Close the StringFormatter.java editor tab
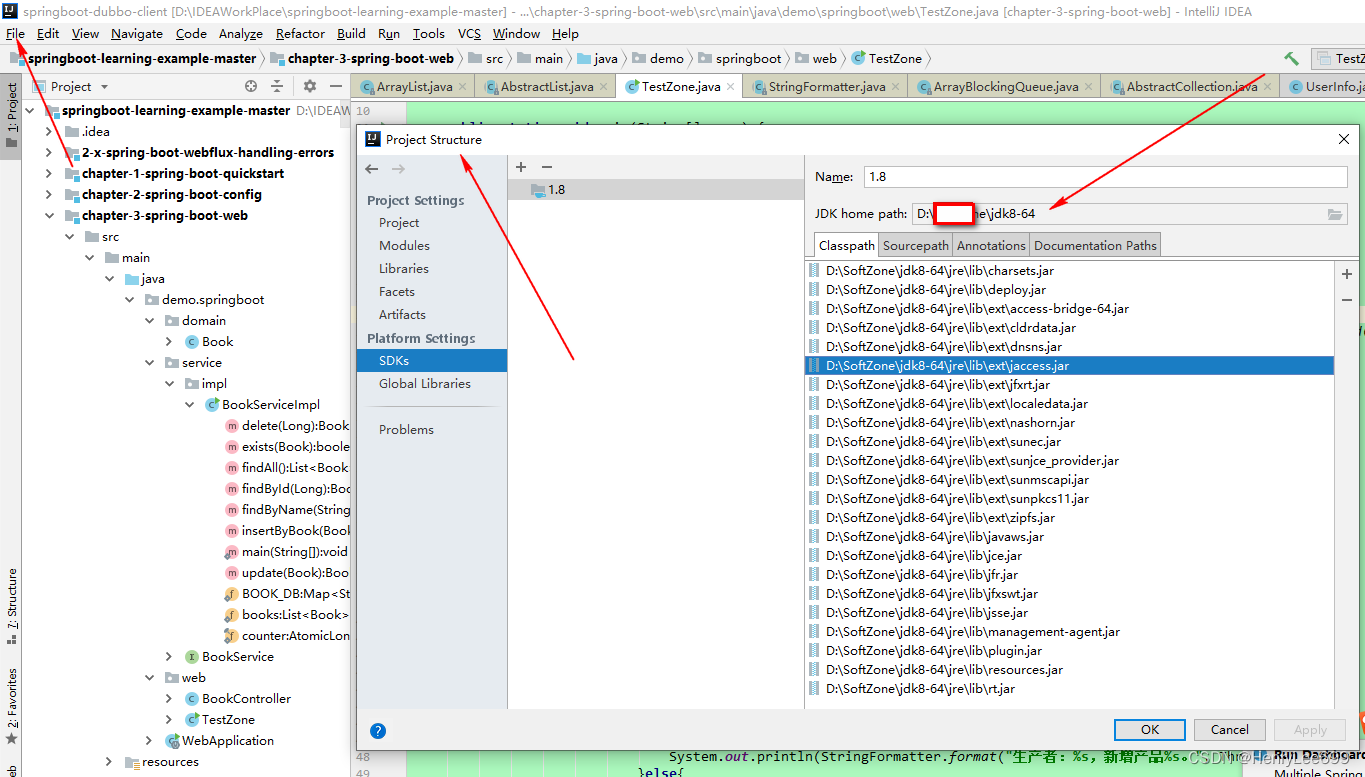1365x777 pixels. tap(896, 87)
